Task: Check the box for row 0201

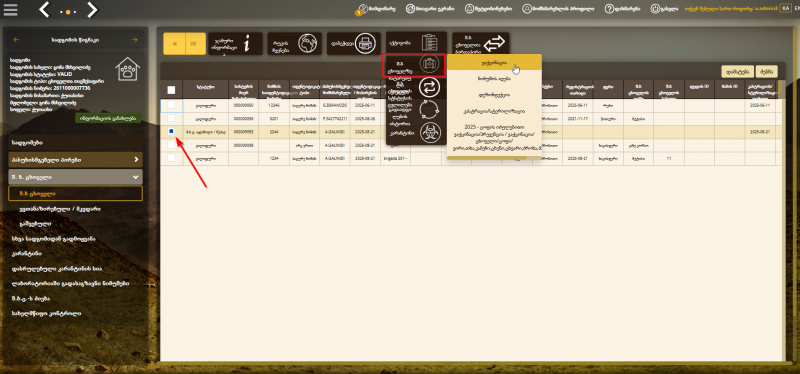Action: click(x=171, y=118)
